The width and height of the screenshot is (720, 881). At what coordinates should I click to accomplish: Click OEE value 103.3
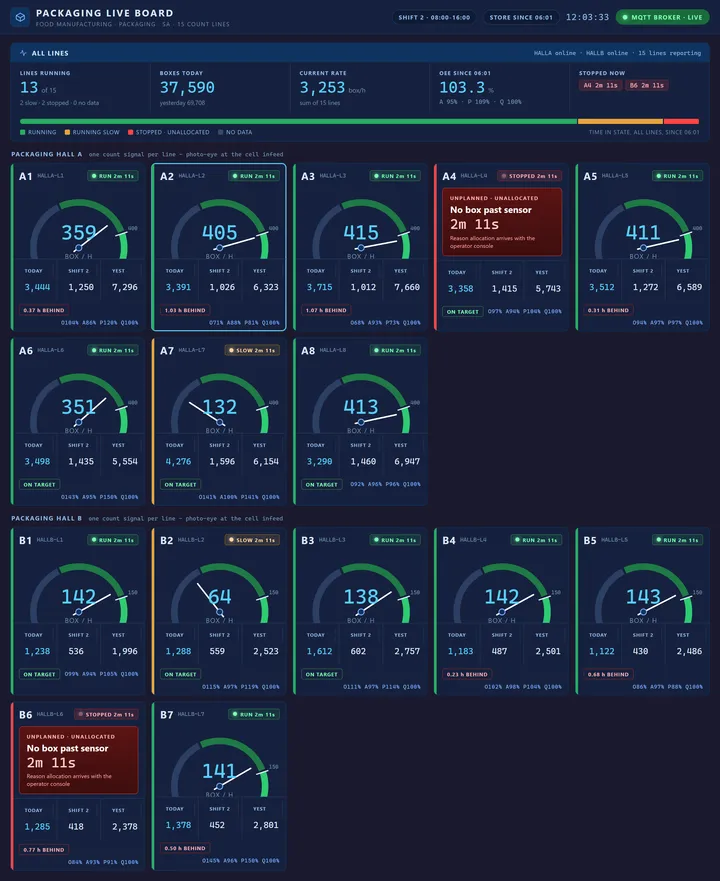click(461, 88)
